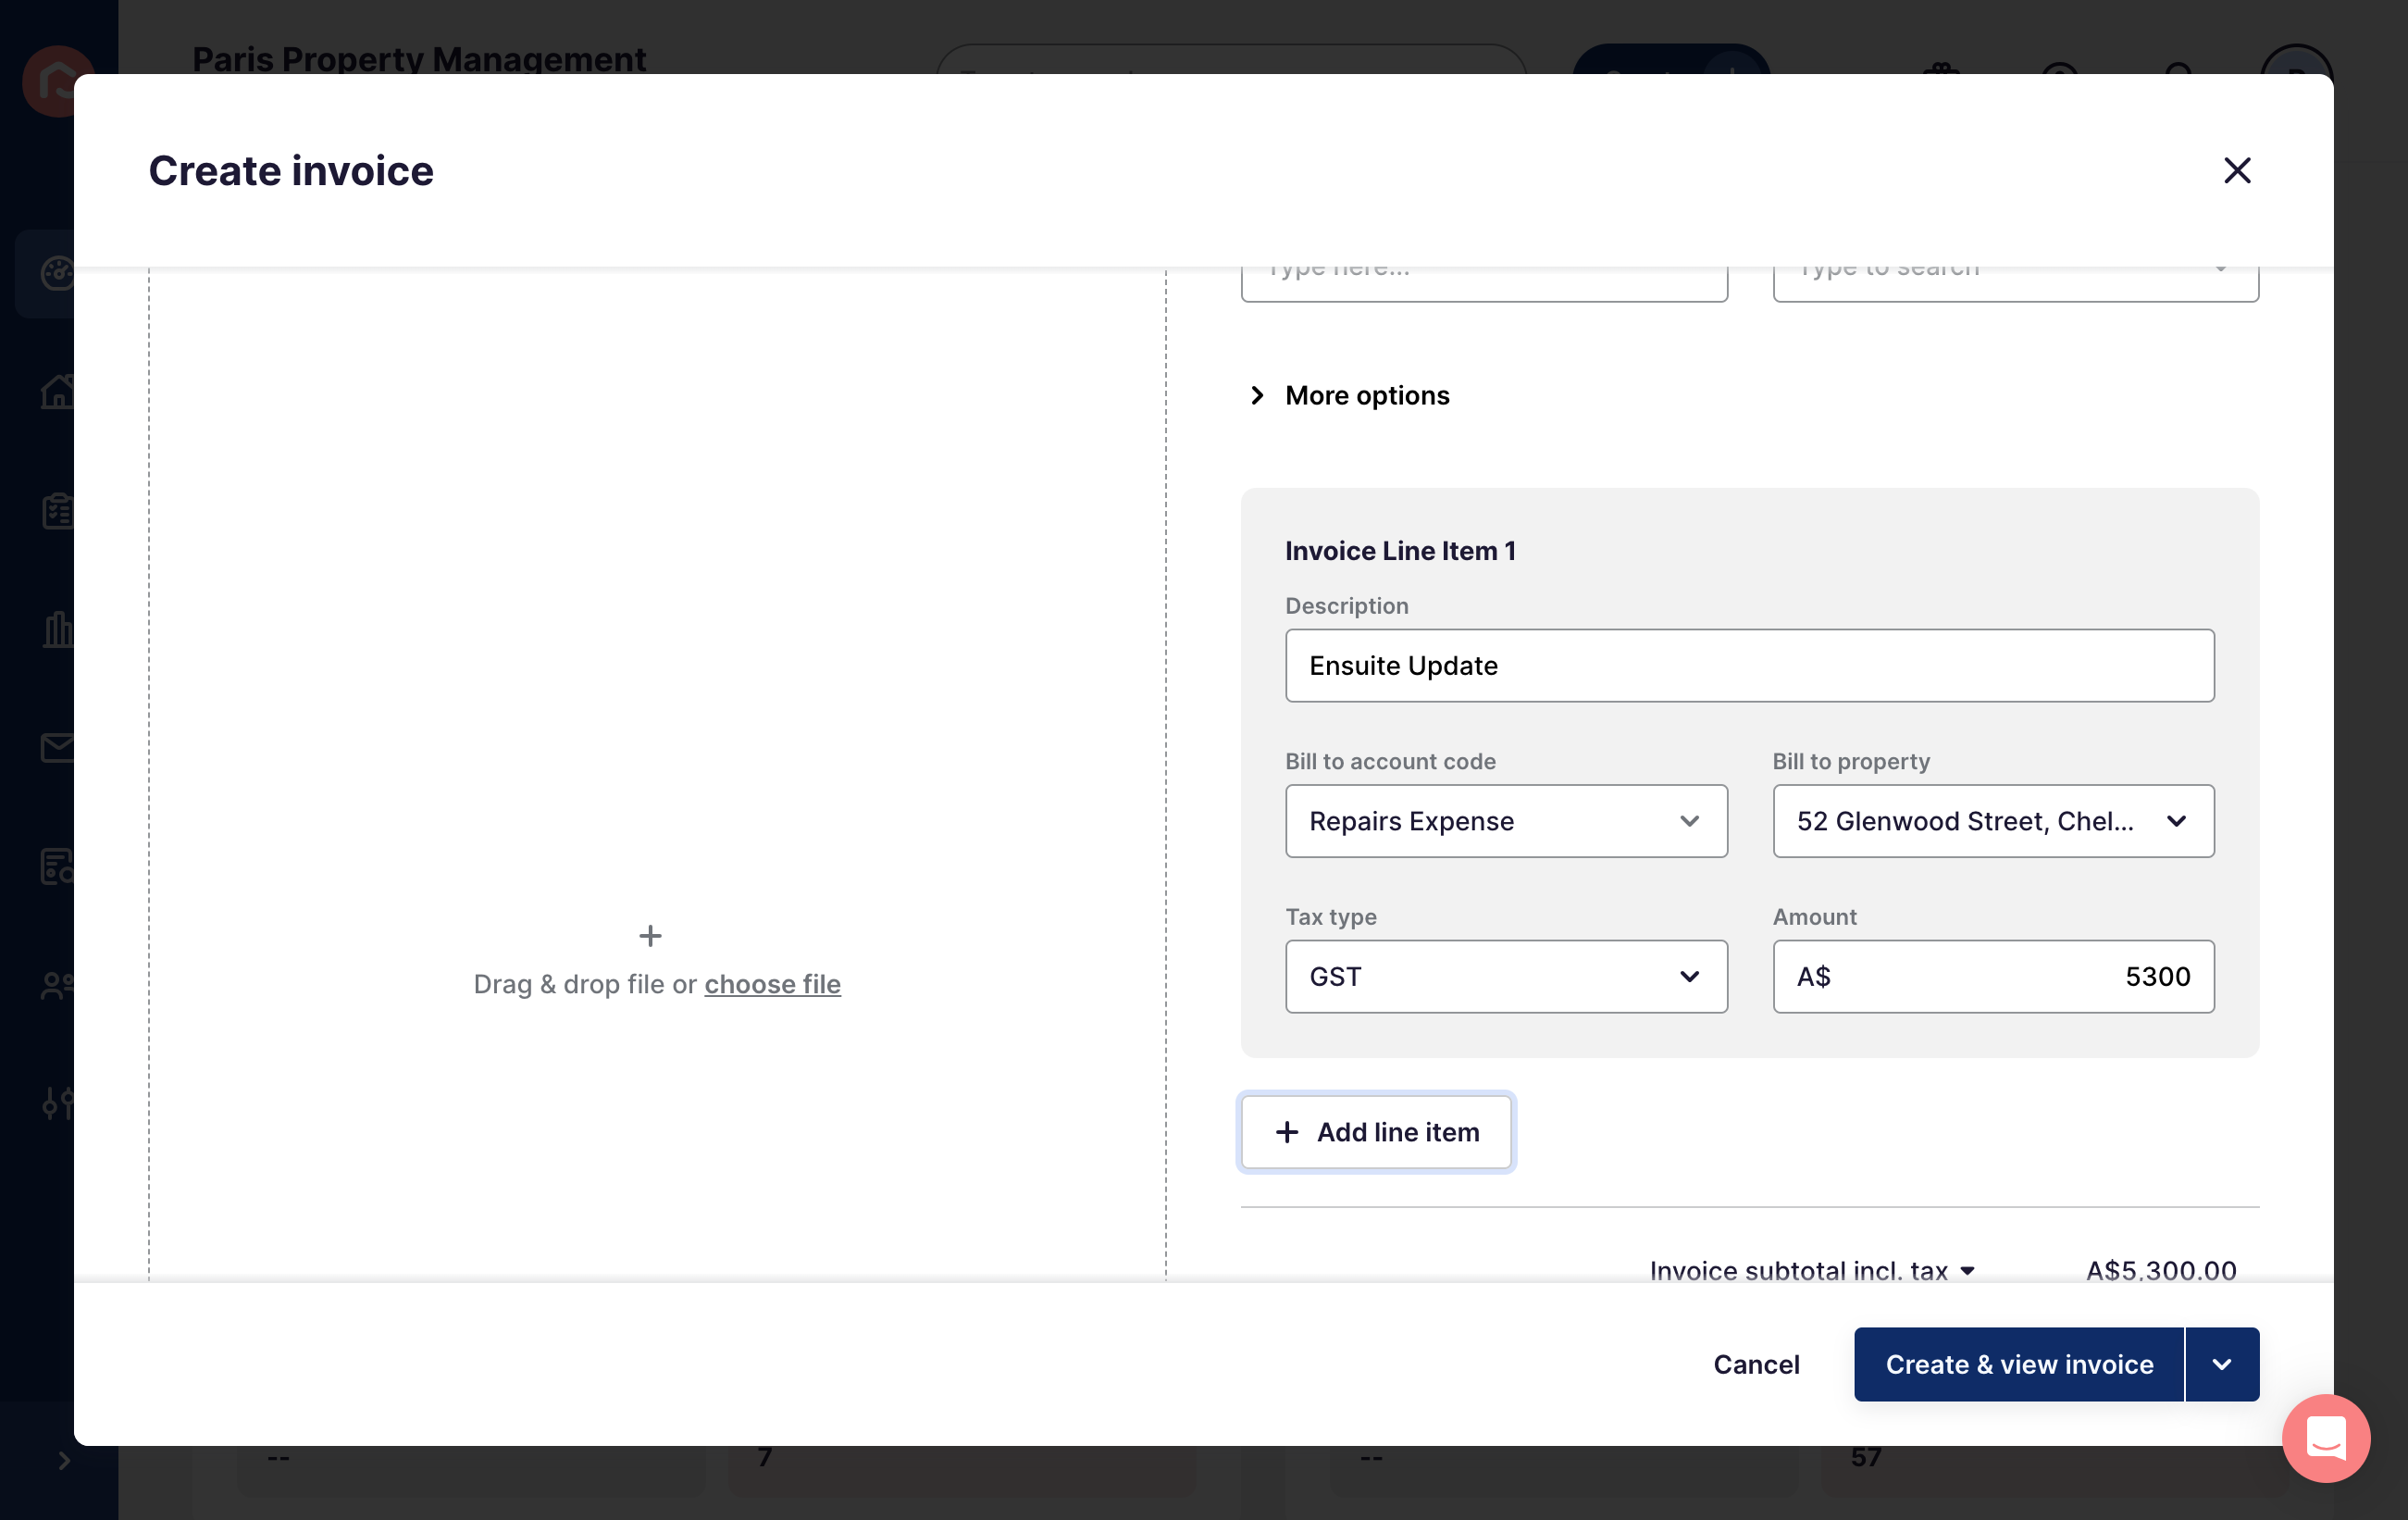Screen dimensions: 2408x1520
Task: Open the Tax type GST dropdown
Action: (1506, 976)
